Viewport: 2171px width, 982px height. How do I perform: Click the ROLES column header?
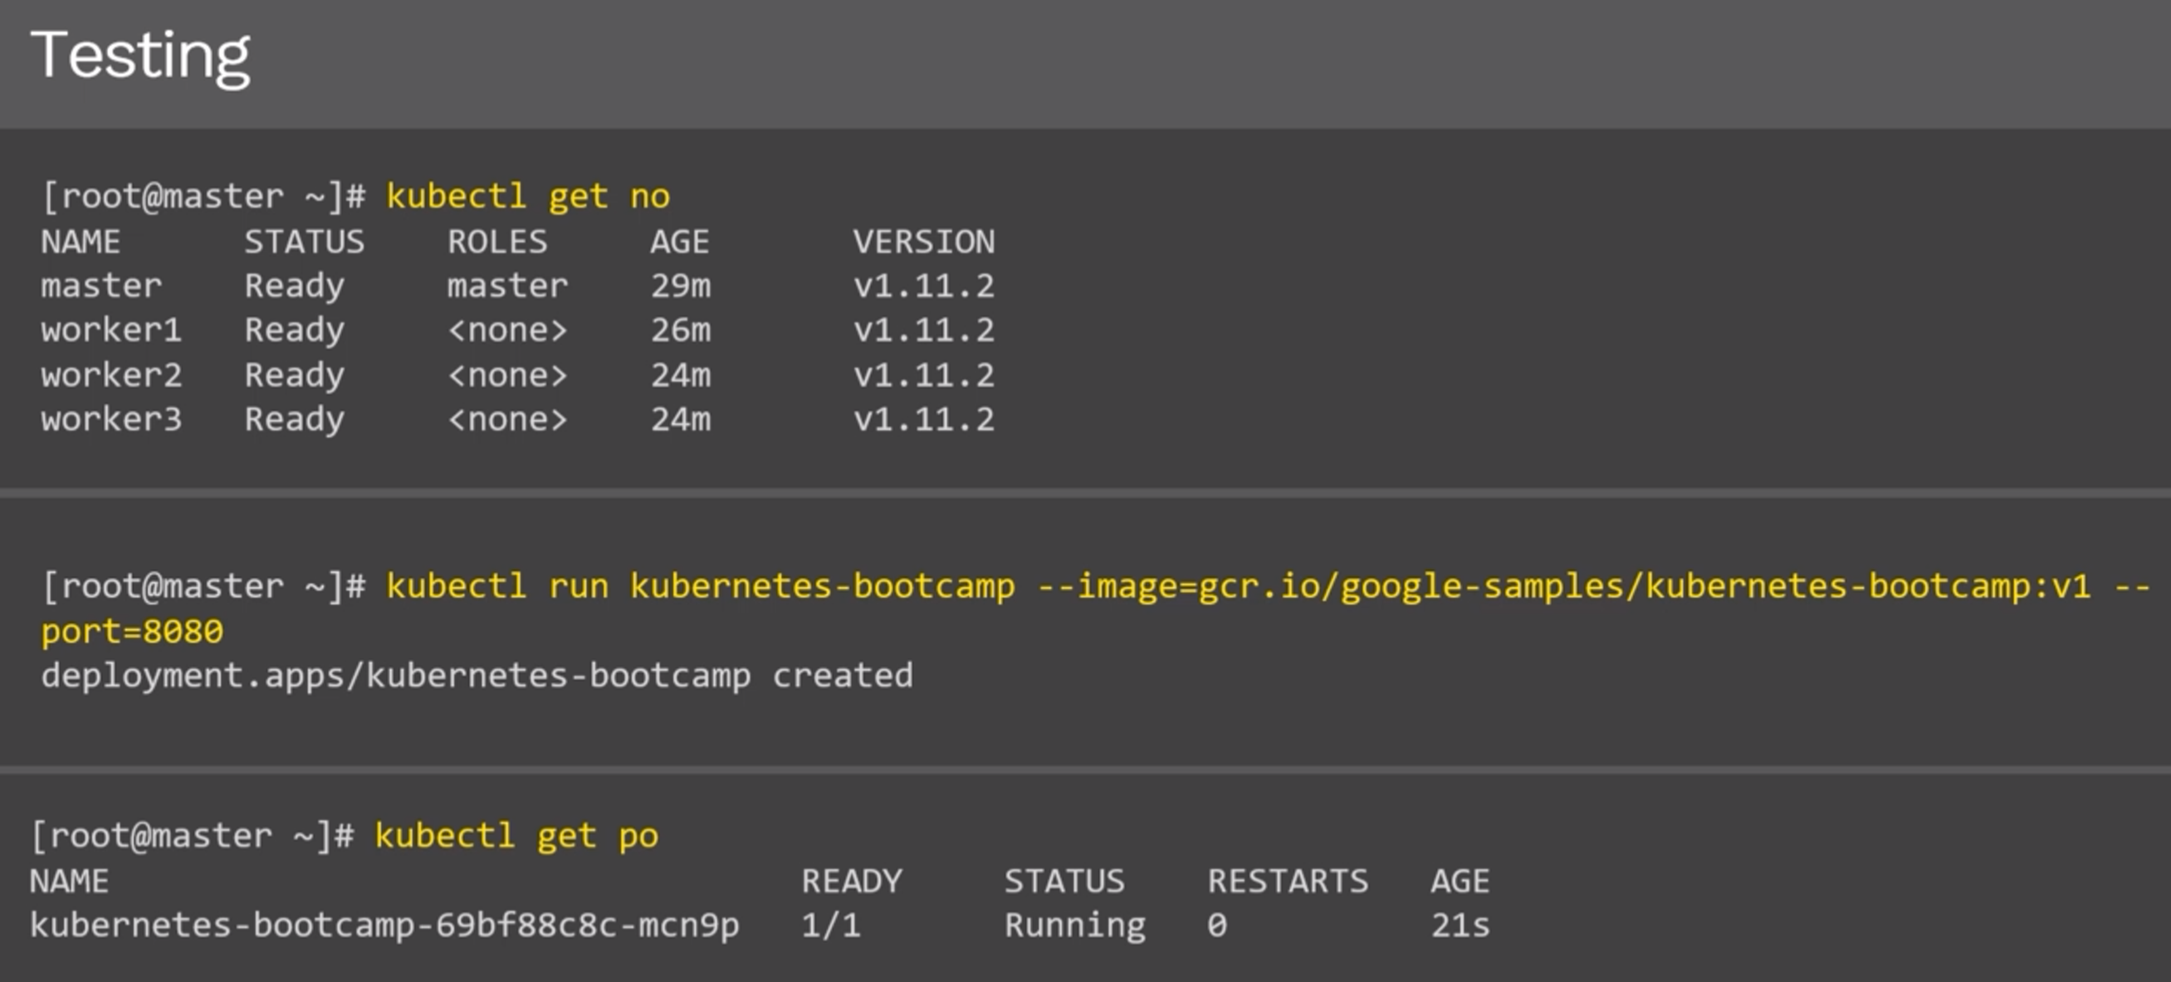[497, 241]
